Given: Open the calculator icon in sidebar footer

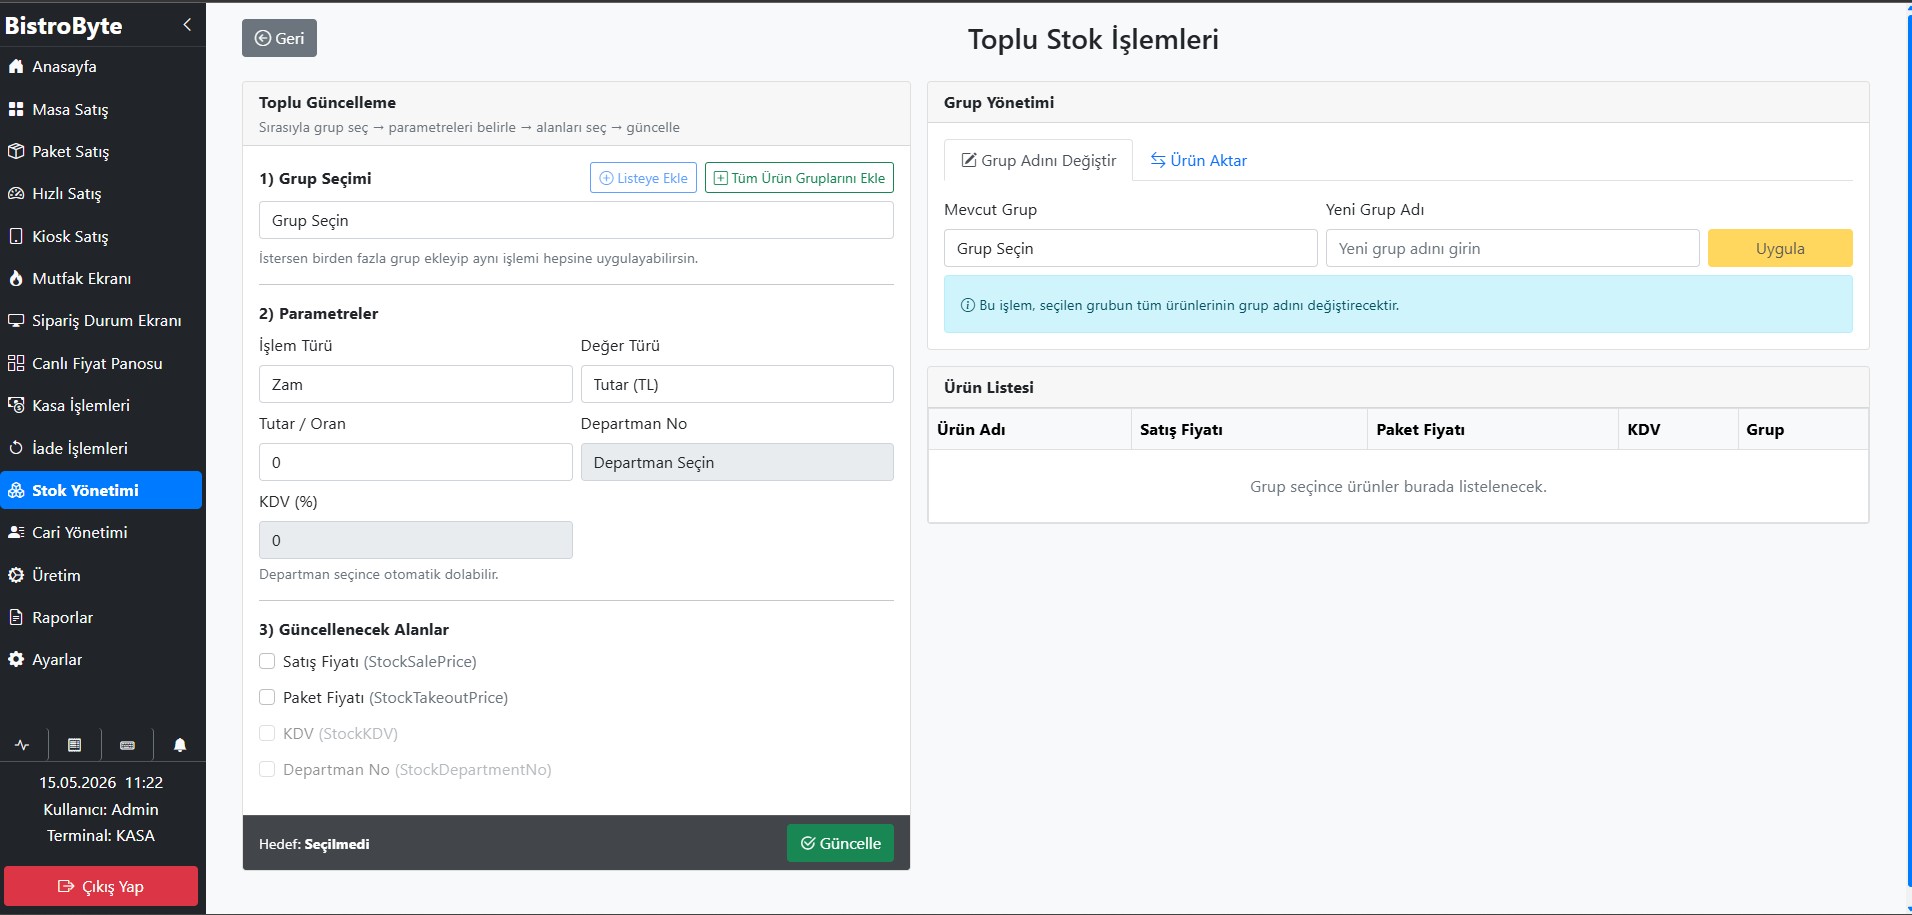Looking at the screenshot, I should (x=74, y=745).
